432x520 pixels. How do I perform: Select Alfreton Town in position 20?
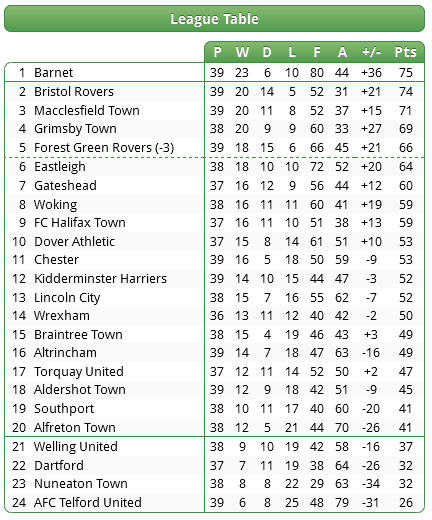75,428
